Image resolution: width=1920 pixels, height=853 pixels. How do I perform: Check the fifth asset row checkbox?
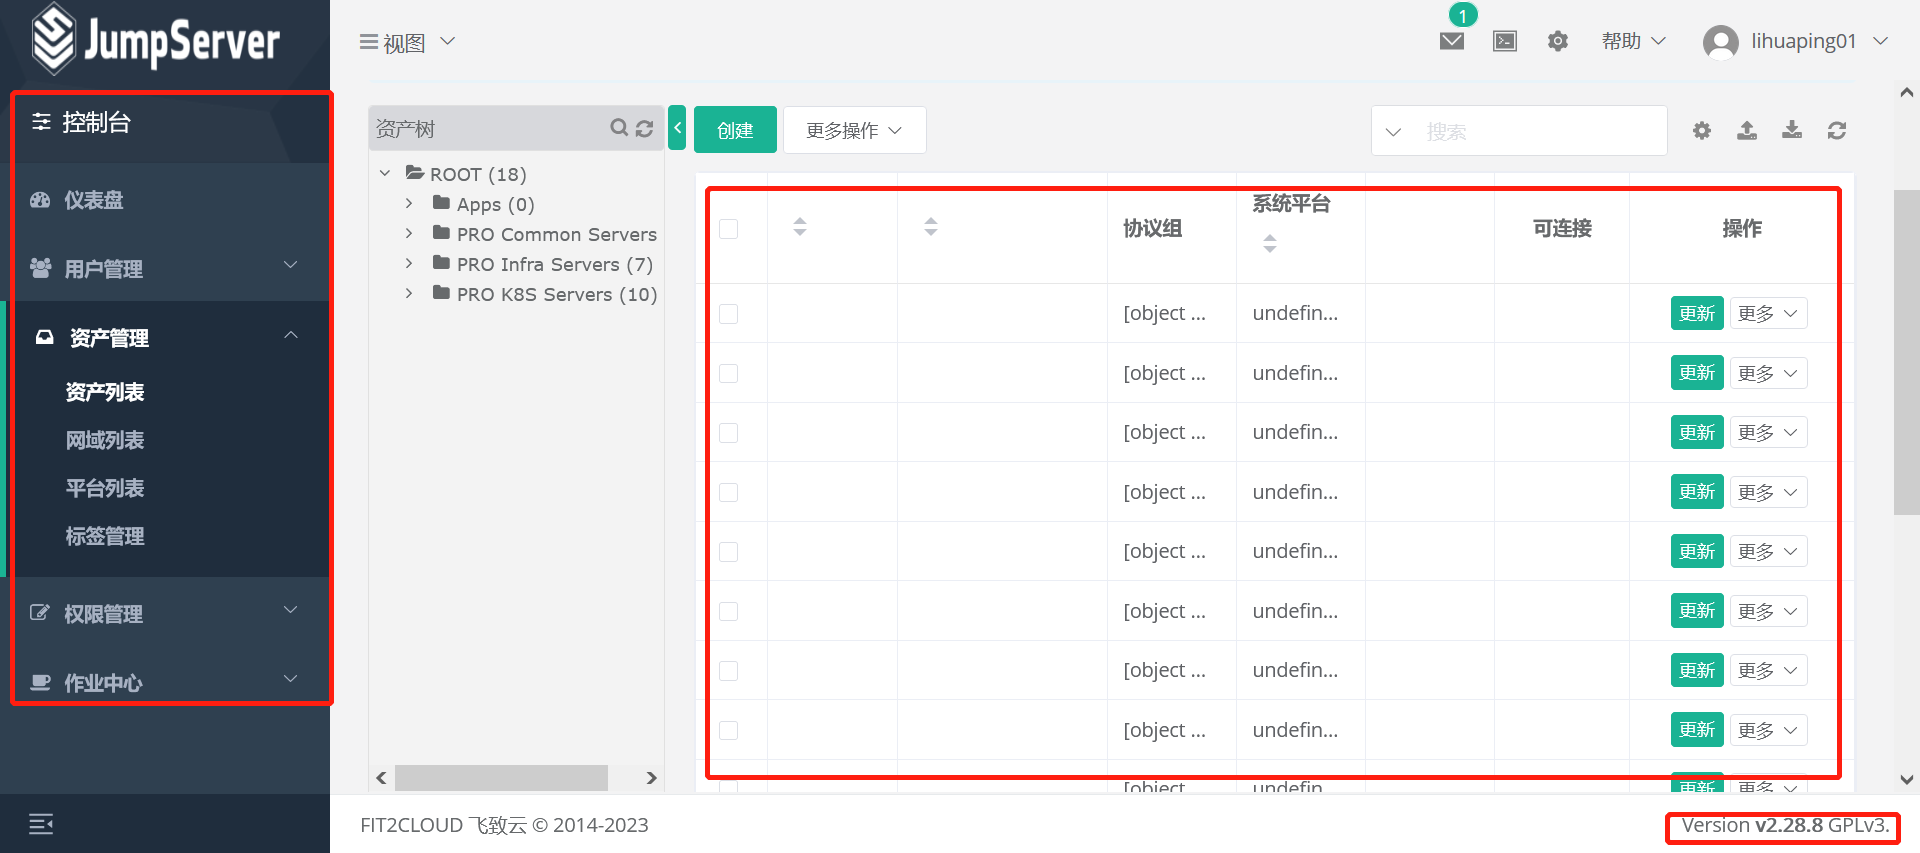coord(729,552)
